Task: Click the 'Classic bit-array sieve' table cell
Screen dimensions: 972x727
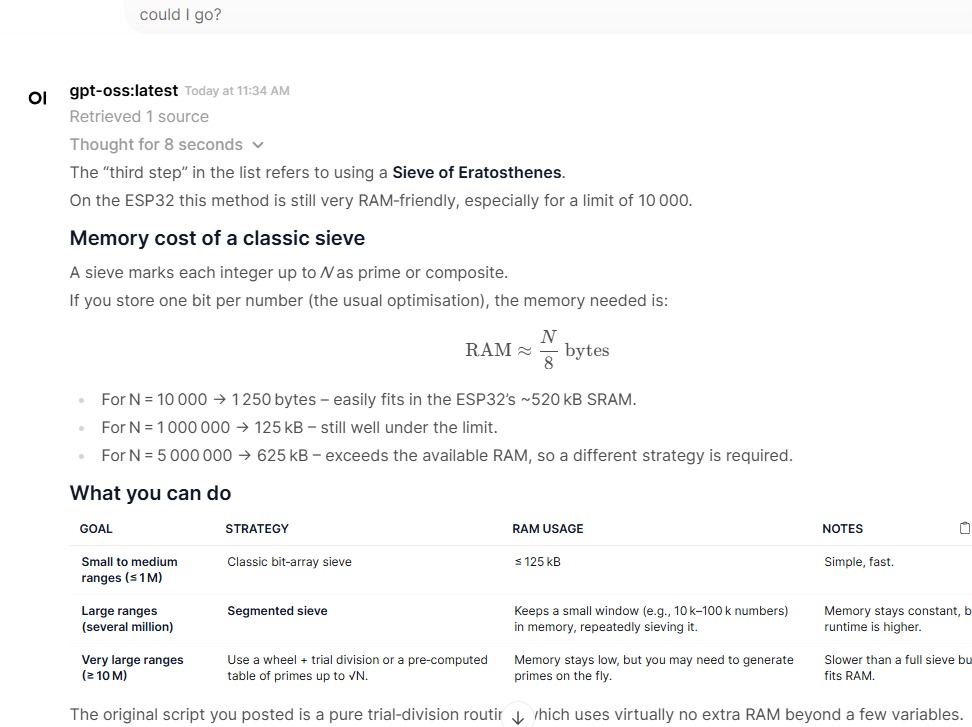Action: (289, 562)
